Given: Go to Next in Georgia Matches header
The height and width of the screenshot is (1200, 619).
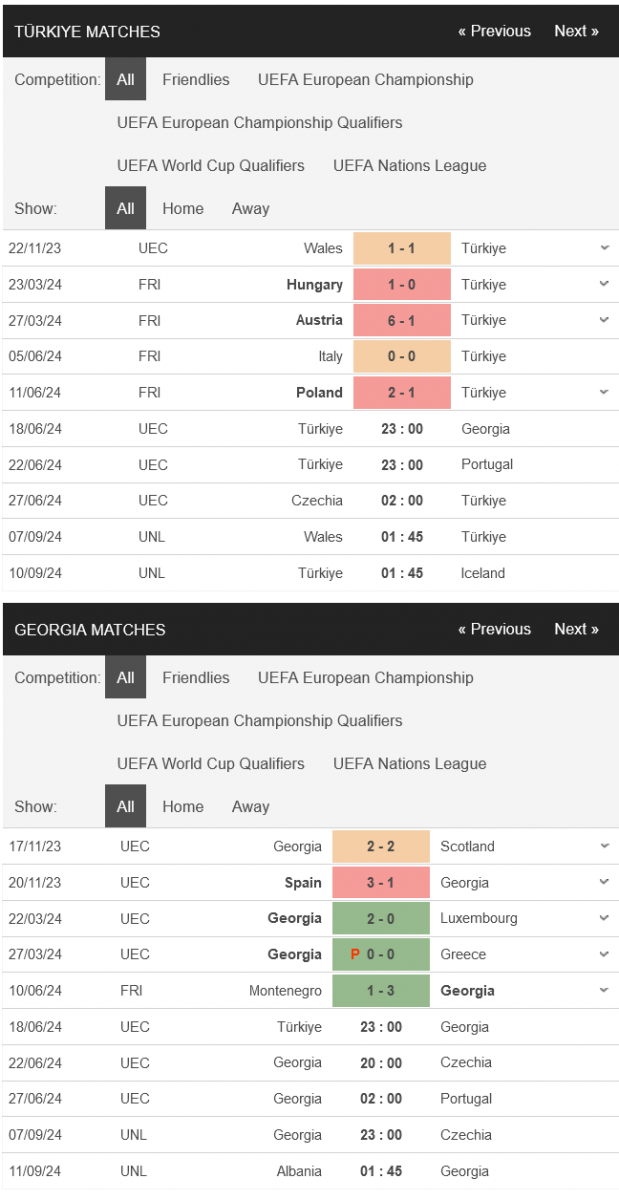Looking at the screenshot, I should (576, 629).
